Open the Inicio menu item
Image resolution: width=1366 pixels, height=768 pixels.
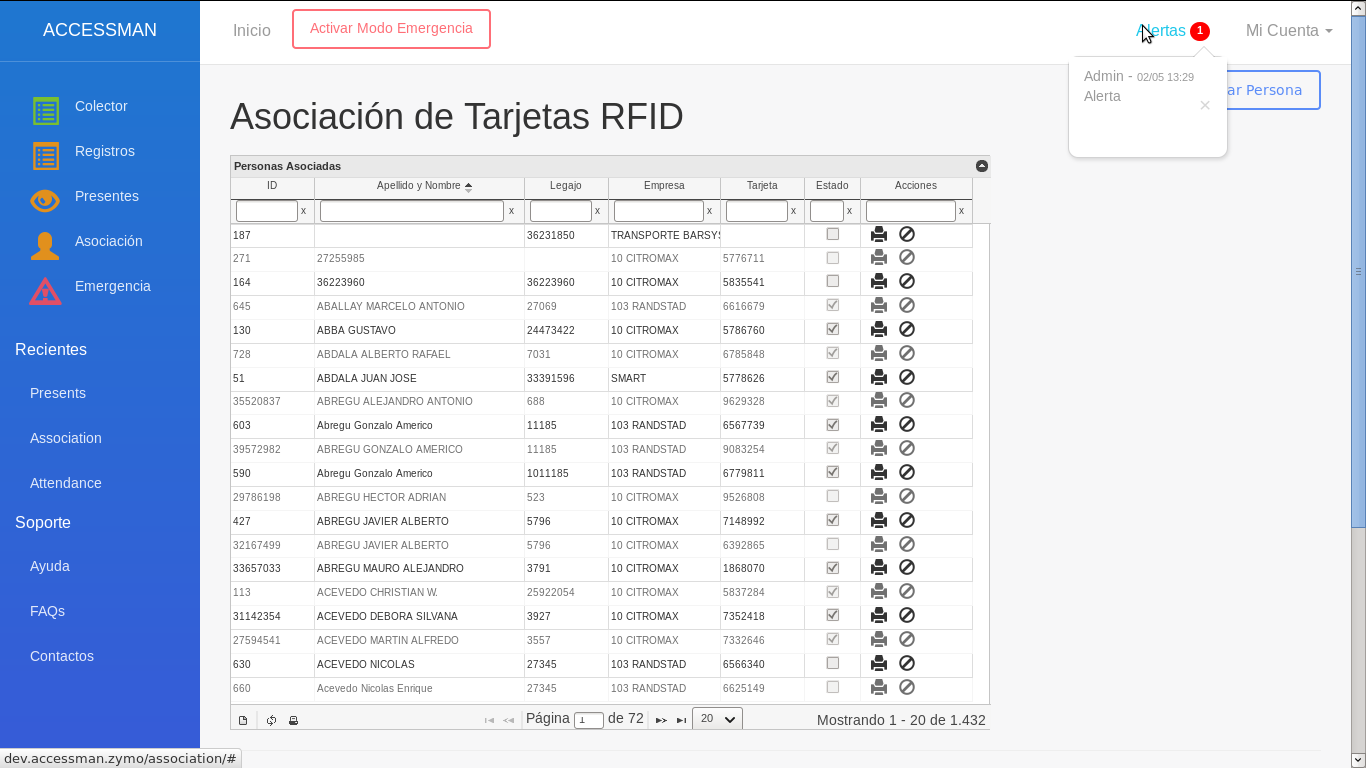tap(252, 31)
